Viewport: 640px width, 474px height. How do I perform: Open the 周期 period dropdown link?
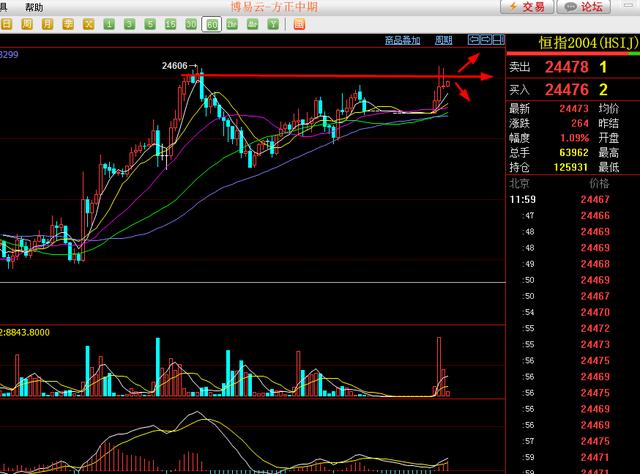point(443,40)
